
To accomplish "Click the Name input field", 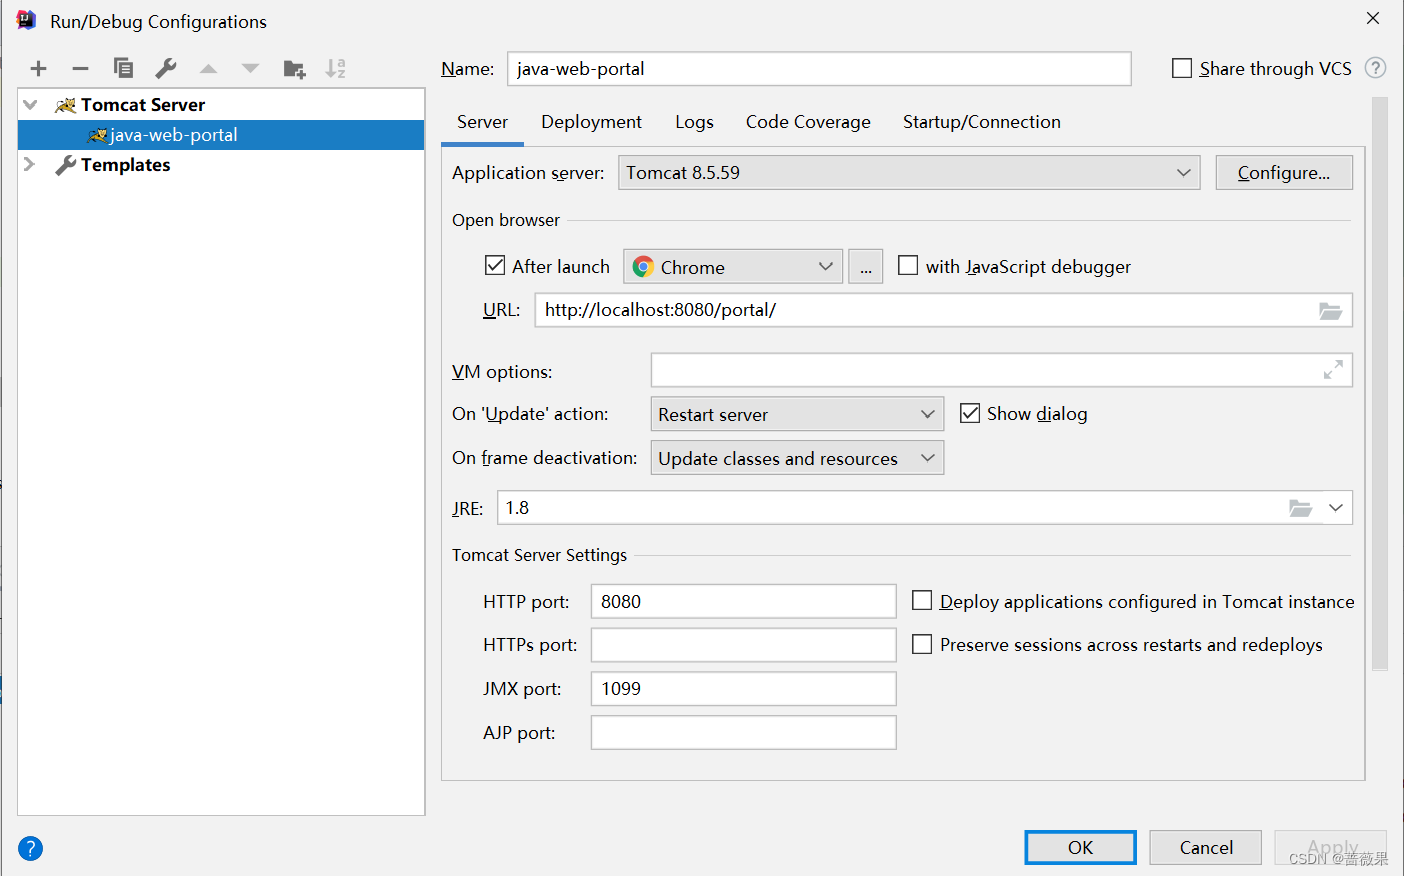I will [819, 69].
